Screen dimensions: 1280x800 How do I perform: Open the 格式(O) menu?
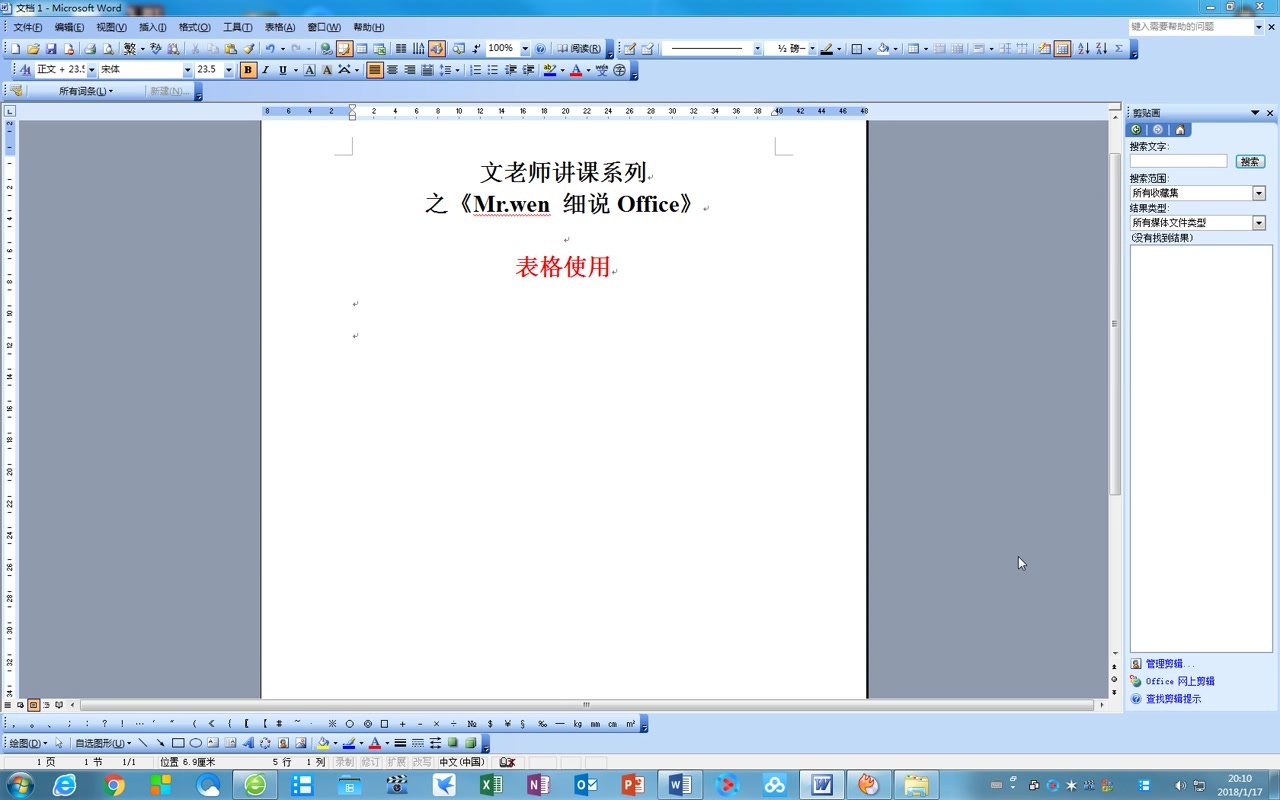(x=194, y=27)
